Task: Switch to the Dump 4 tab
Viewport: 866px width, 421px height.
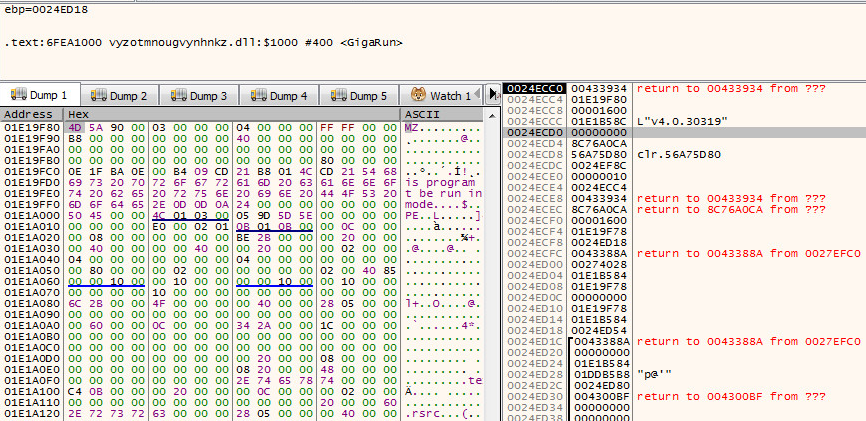Action: click(x=279, y=96)
